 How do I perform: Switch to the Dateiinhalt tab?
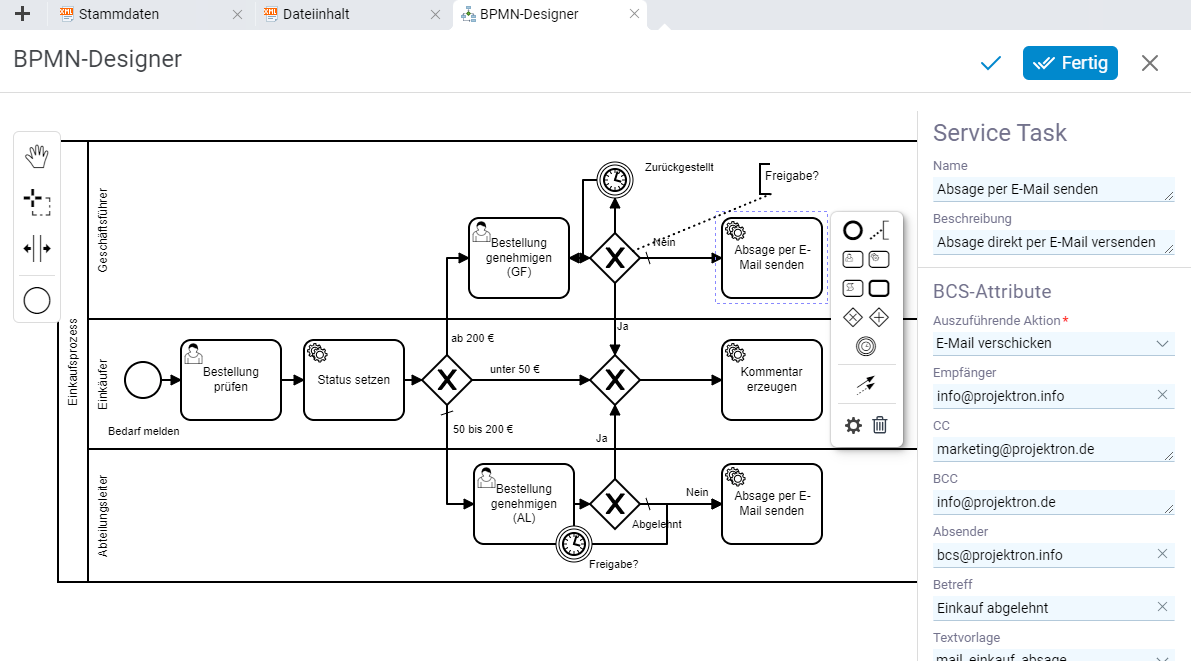[x=316, y=14]
